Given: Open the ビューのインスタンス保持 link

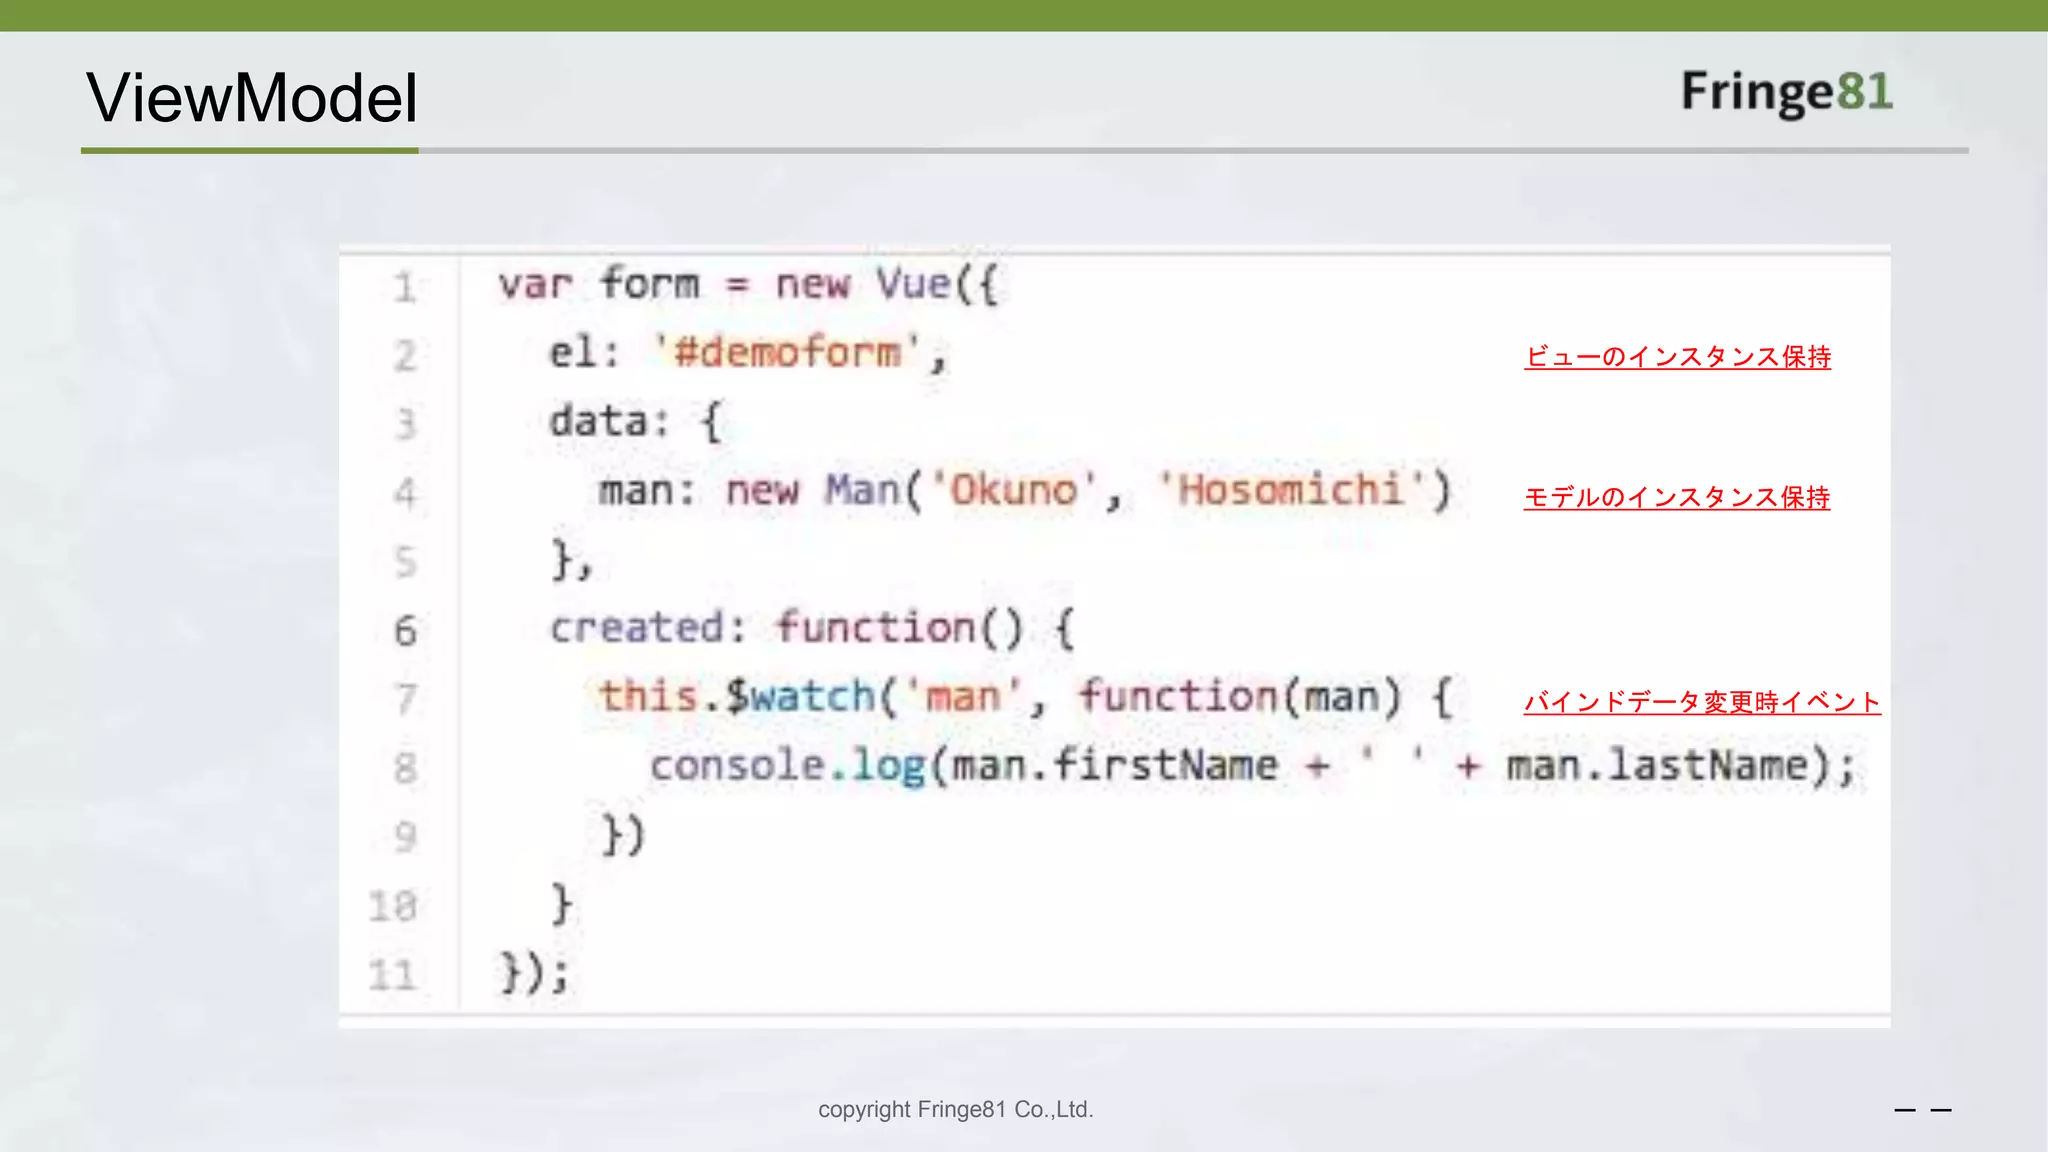Looking at the screenshot, I should [x=1677, y=357].
